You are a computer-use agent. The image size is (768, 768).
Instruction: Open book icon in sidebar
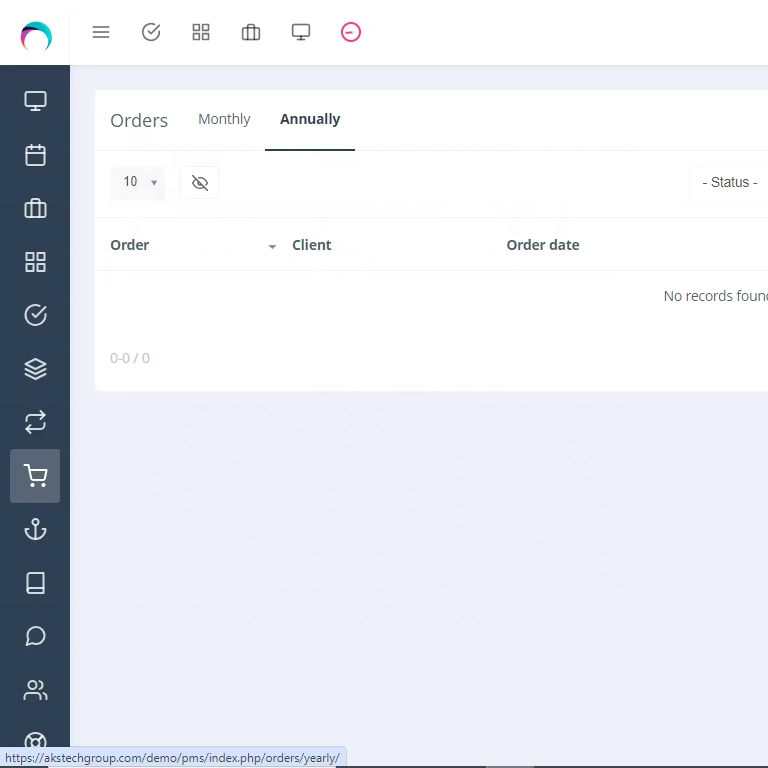35,583
